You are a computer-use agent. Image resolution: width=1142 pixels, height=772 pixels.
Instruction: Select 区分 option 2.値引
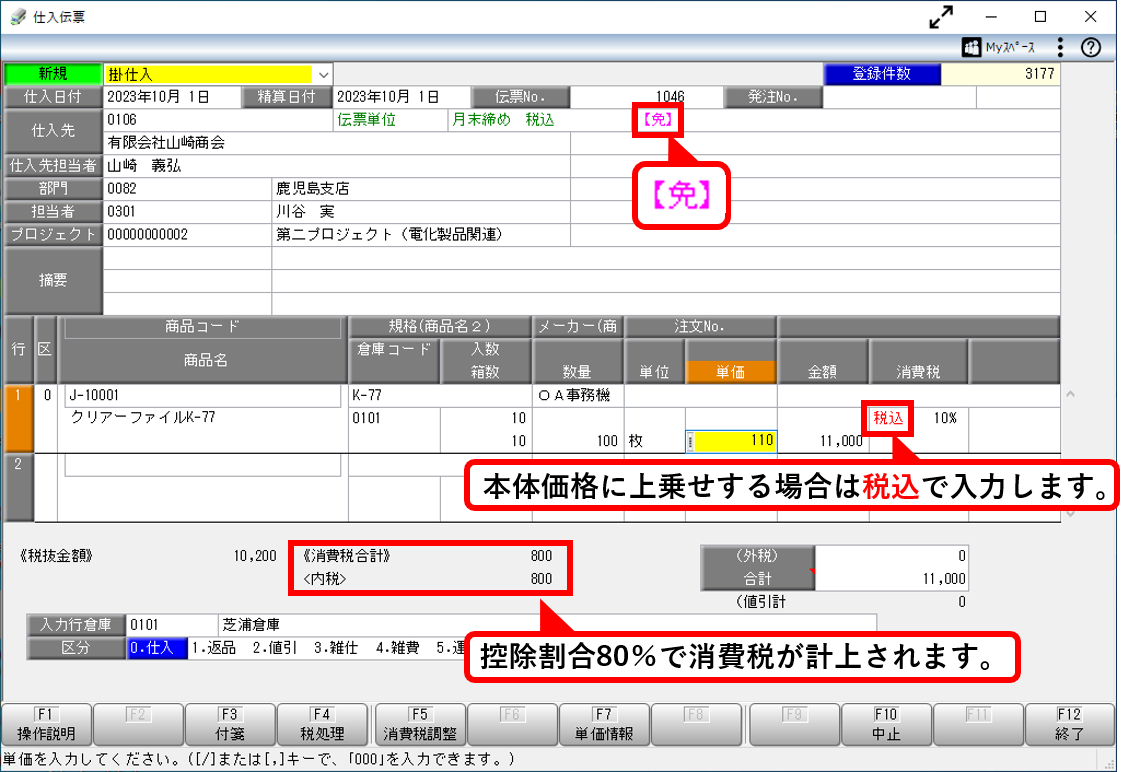pos(274,648)
